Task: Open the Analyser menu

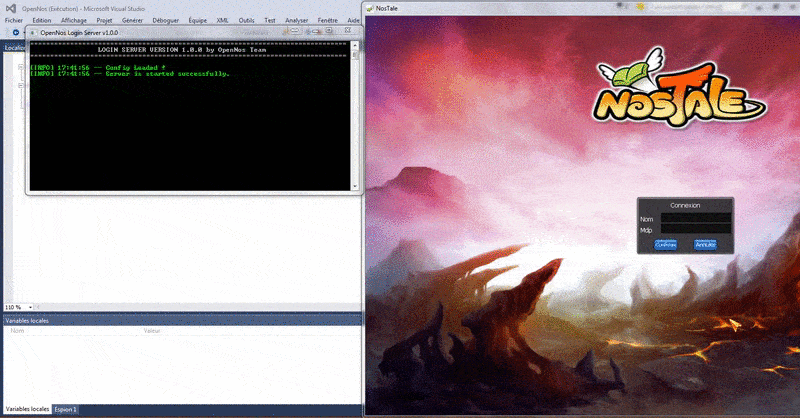Action: coord(297,19)
